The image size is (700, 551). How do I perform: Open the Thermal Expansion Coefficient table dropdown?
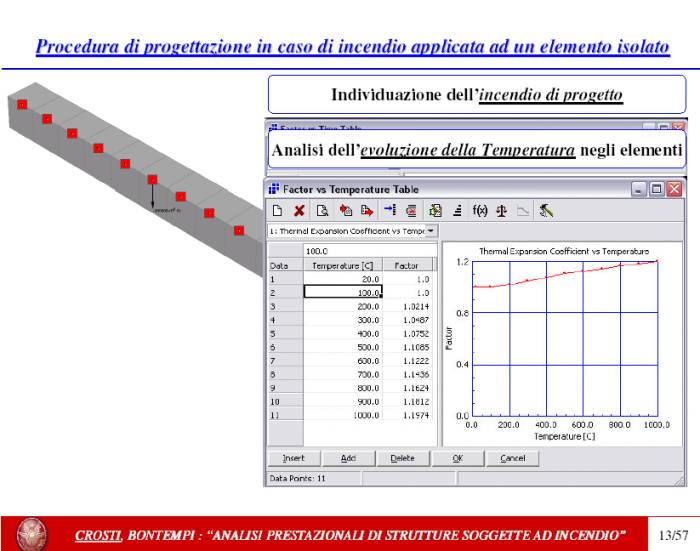click(431, 231)
